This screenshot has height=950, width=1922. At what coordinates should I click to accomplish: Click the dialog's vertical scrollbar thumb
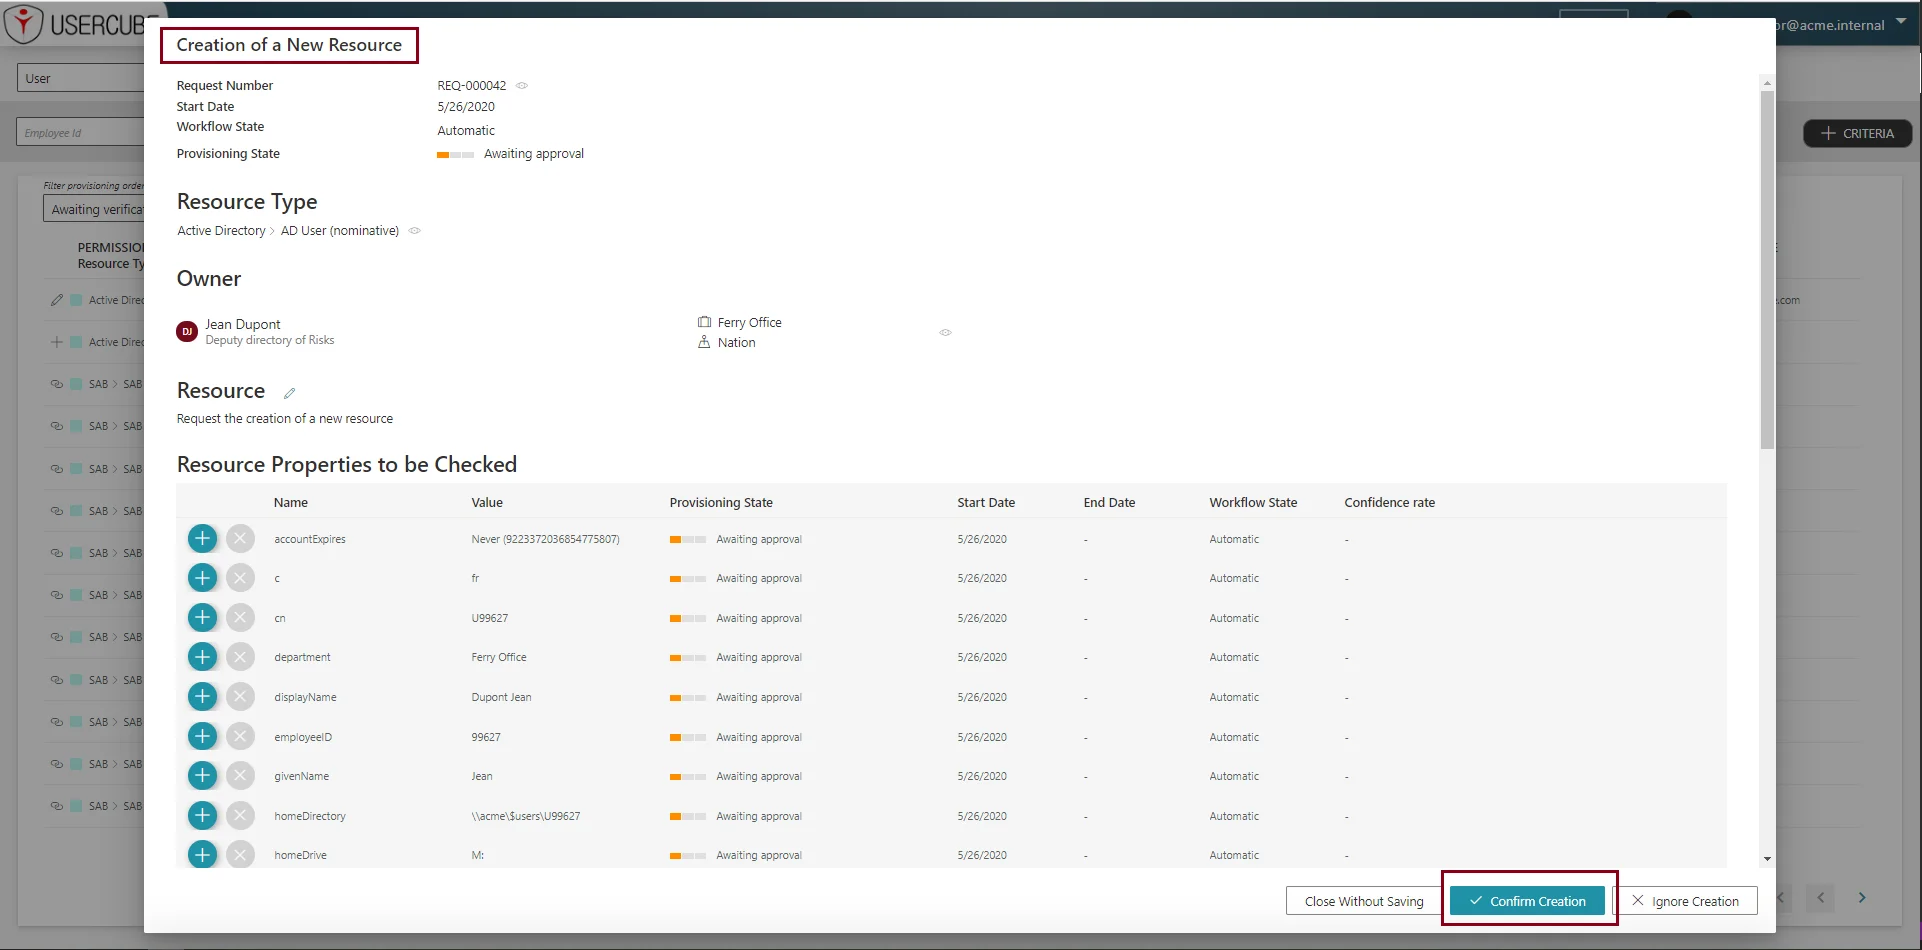(x=1767, y=270)
